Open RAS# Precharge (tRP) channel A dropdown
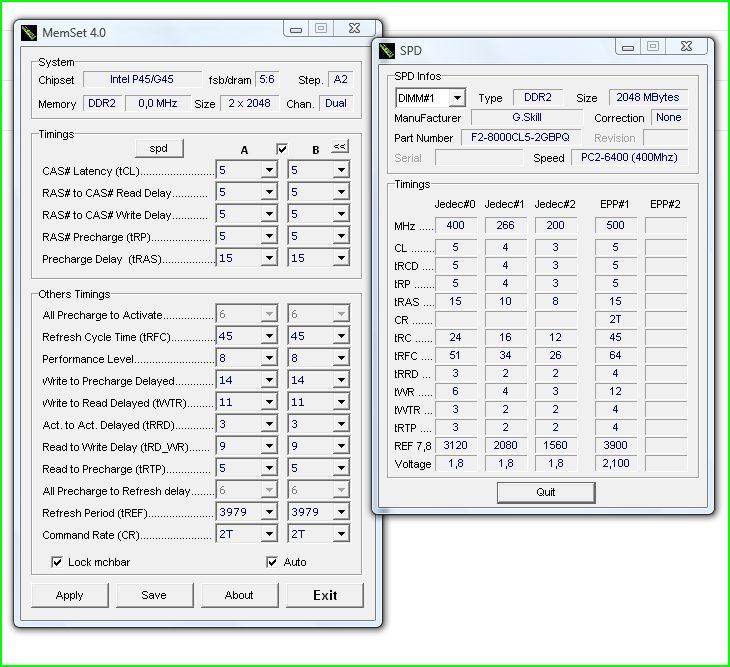Viewport: 730px width, 667px height. pyautogui.click(x=269, y=236)
